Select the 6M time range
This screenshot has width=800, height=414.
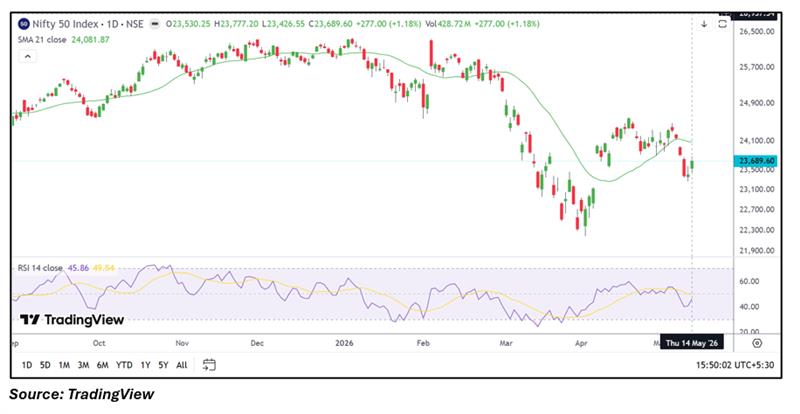[103, 365]
